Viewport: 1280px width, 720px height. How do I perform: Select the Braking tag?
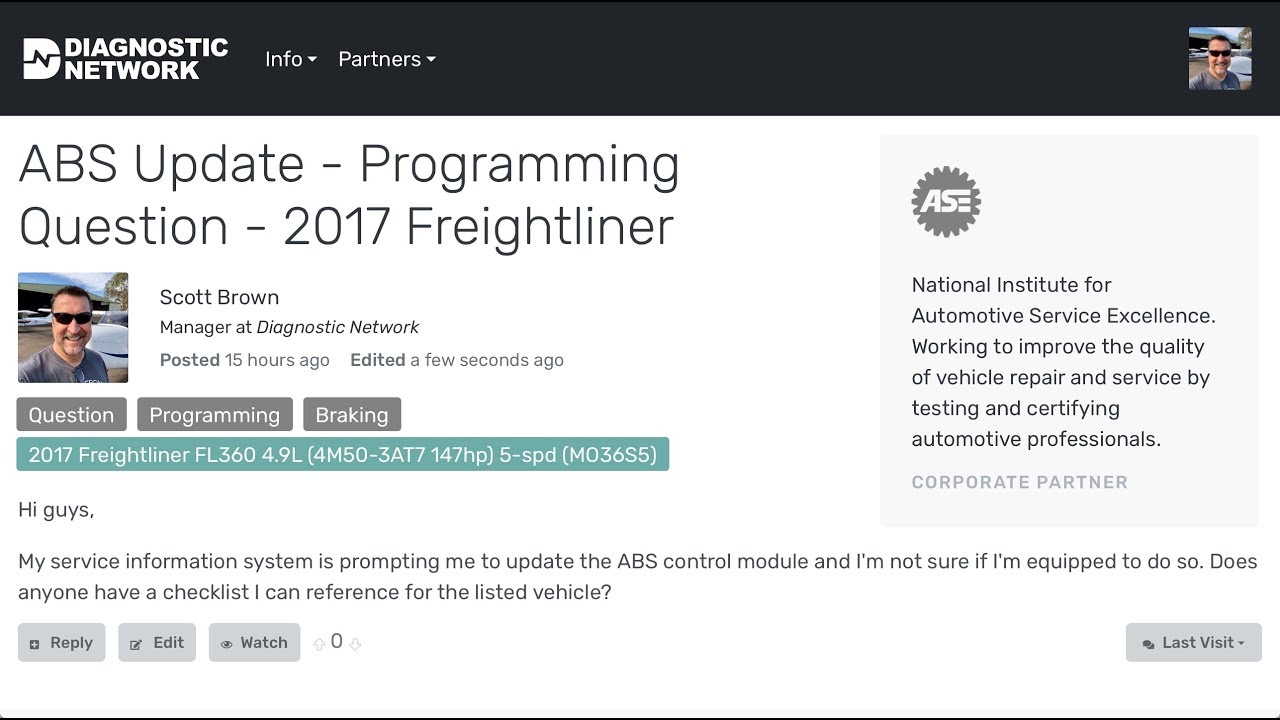click(x=351, y=415)
